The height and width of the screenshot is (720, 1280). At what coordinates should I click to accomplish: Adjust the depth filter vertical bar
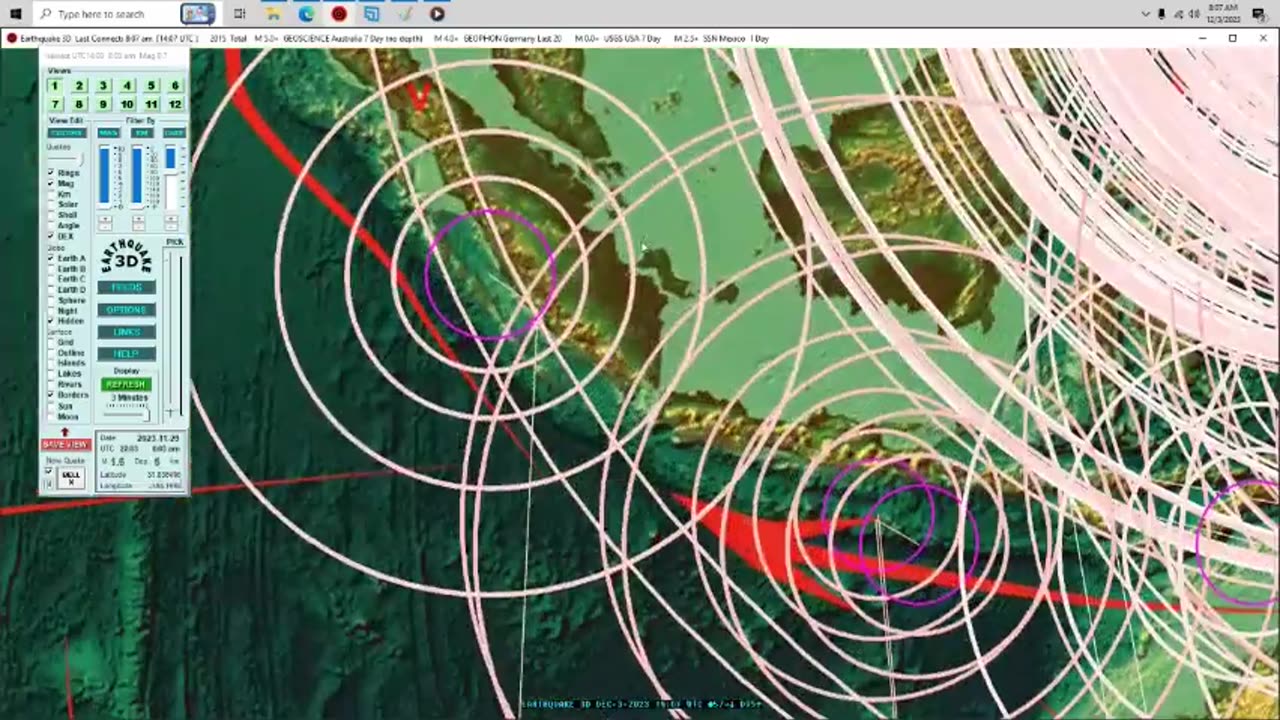137,176
